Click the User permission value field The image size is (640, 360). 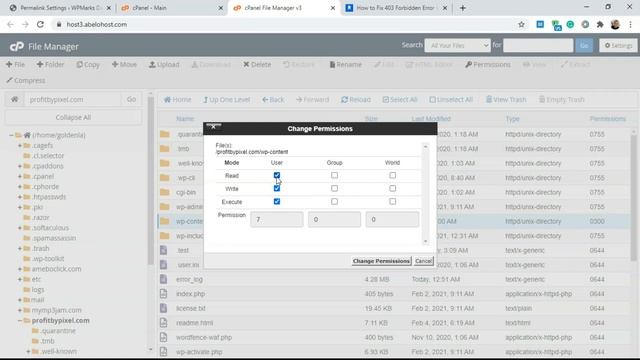click(x=277, y=219)
